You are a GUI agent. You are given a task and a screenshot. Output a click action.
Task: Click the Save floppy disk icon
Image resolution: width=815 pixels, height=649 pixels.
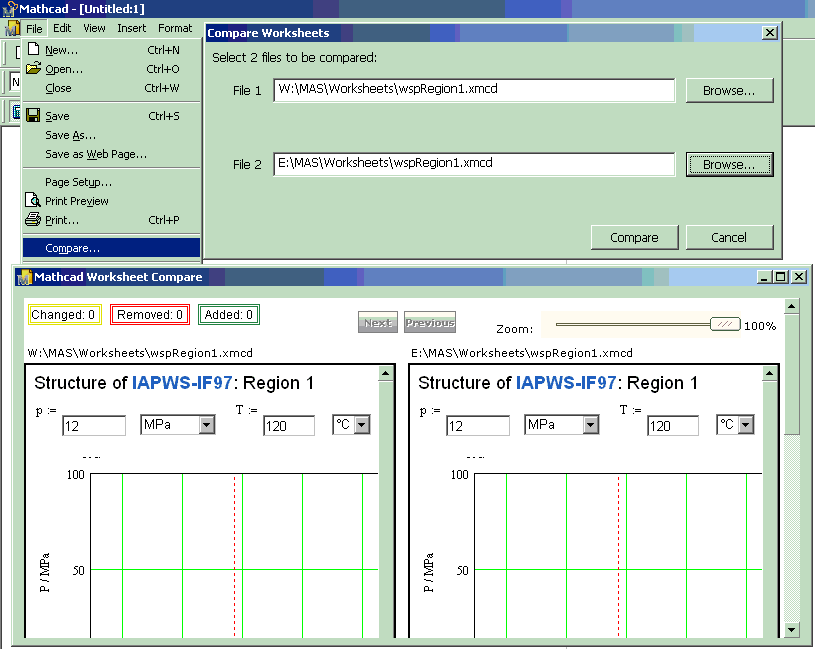(x=33, y=115)
